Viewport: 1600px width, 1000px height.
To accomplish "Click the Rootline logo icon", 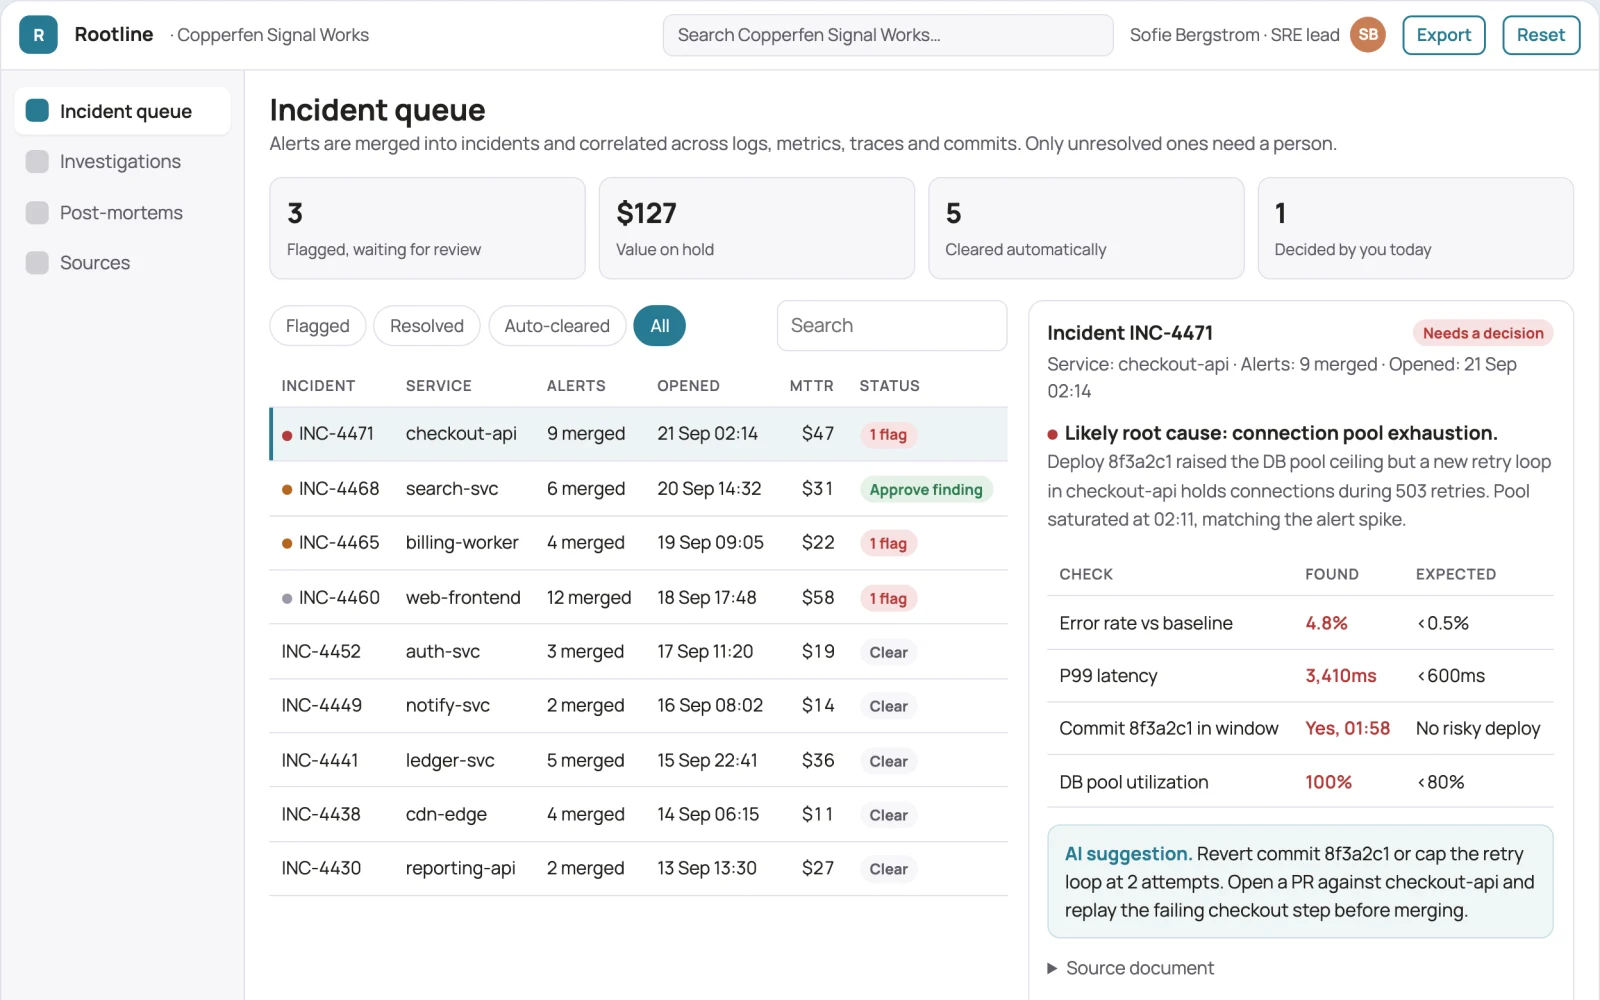I will point(38,35).
